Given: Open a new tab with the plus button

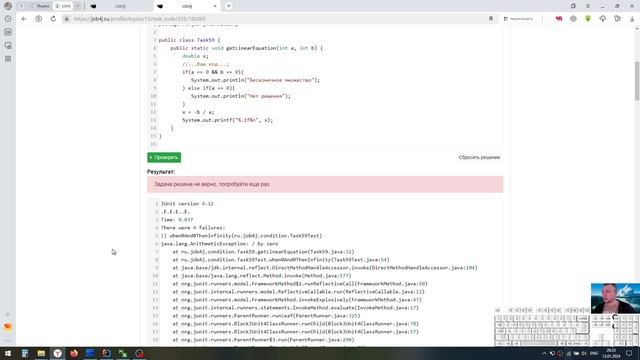Looking at the screenshot, I should pyautogui.click(x=229, y=6).
